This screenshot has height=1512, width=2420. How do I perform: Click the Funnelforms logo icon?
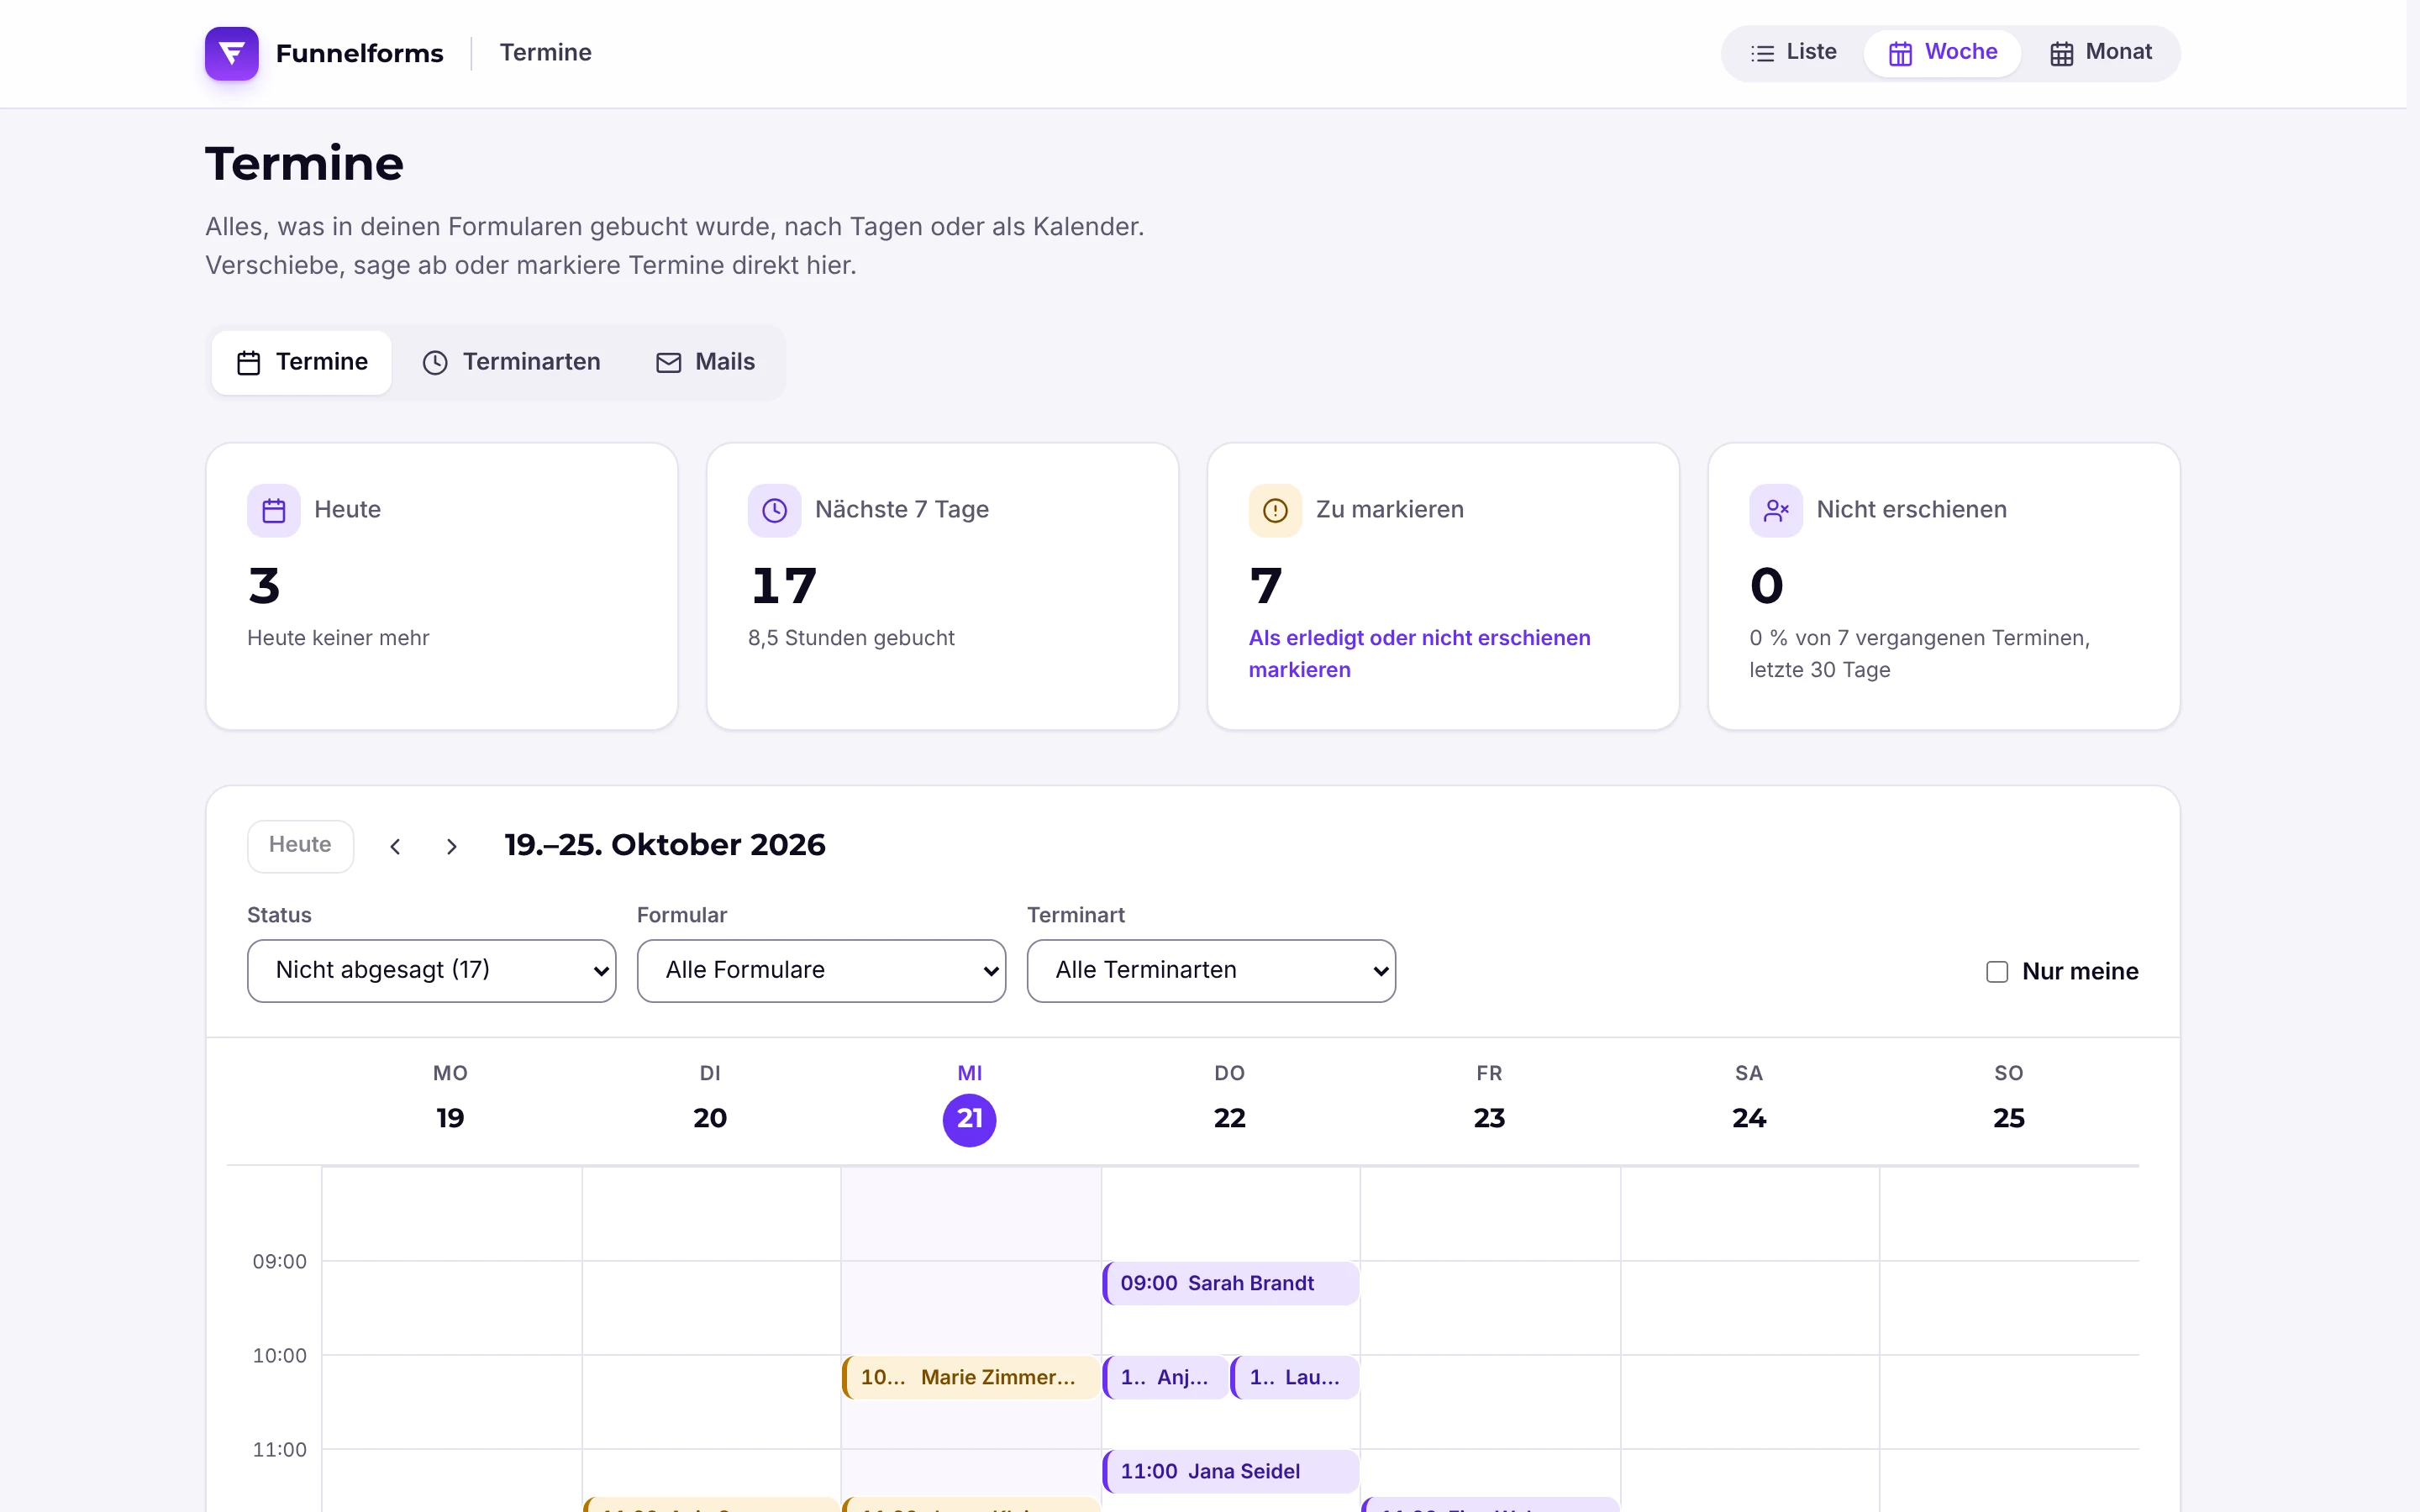231,53
